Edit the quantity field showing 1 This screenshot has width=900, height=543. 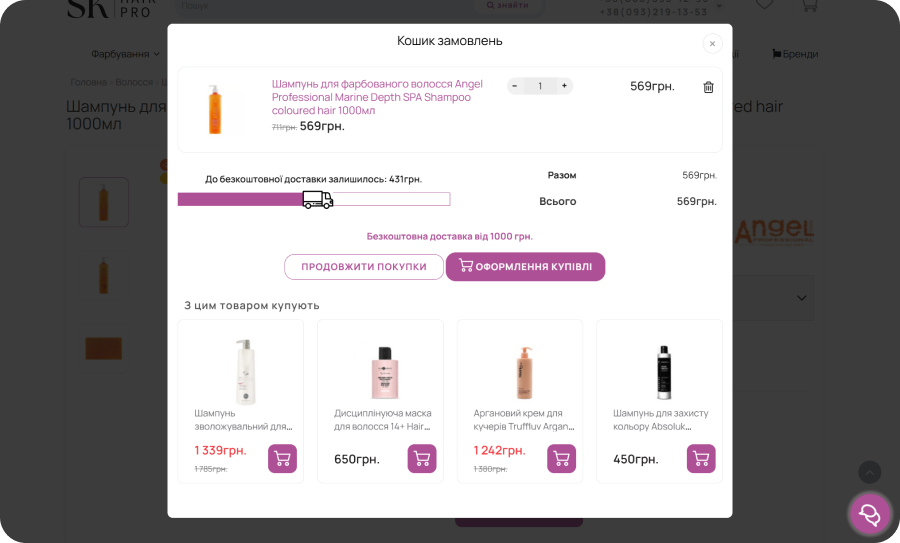tap(540, 86)
